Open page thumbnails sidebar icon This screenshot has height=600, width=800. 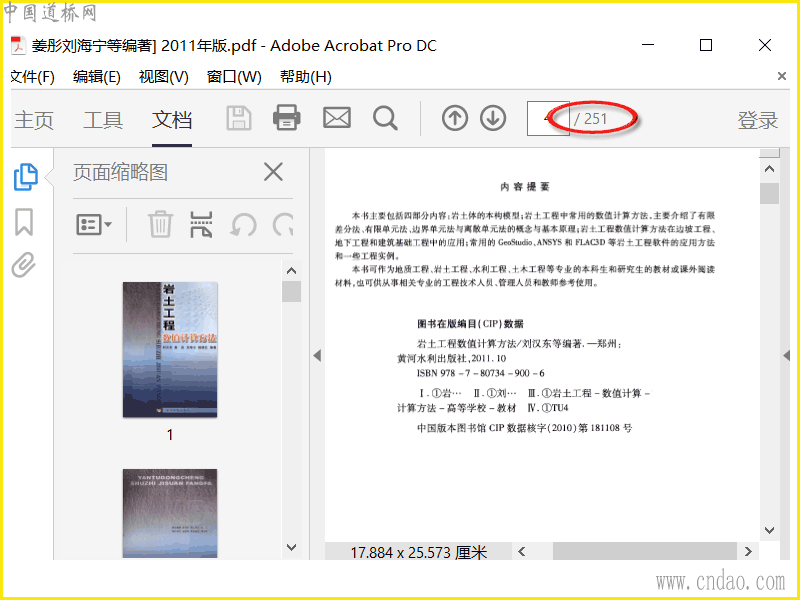(26, 177)
